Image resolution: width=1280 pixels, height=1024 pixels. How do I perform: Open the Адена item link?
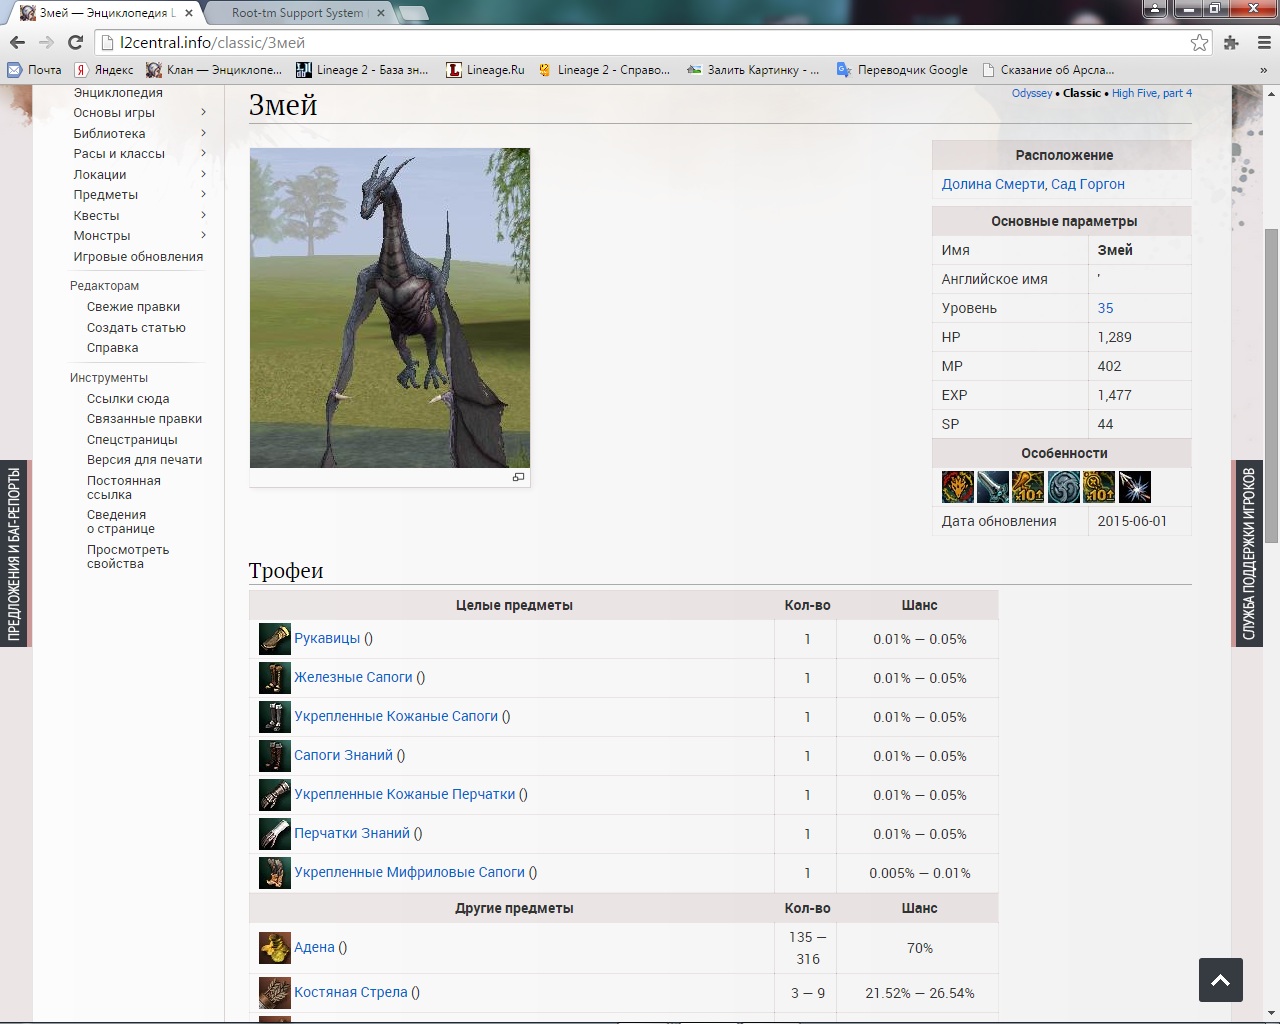pos(314,947)
